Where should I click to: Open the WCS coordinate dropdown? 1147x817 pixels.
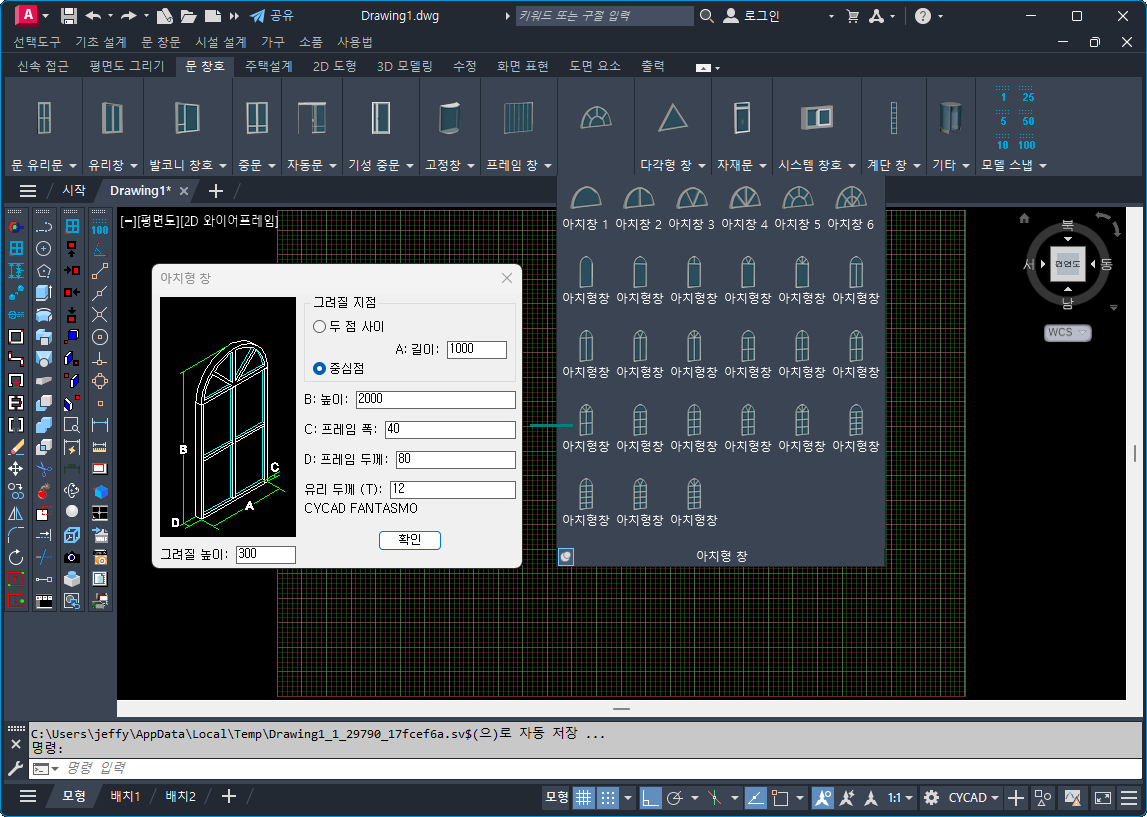[x=1067, y=332]
